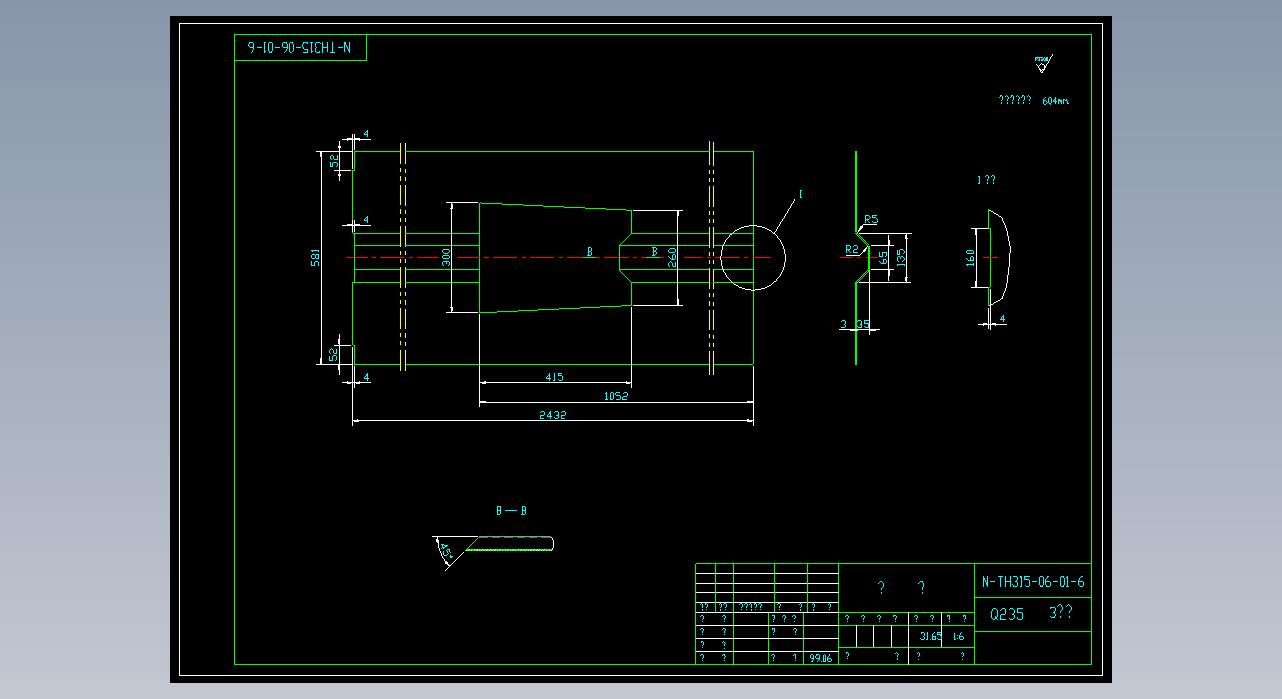
Task: Click the 2432 overall length dimension
Action: [x=552, y=415]
